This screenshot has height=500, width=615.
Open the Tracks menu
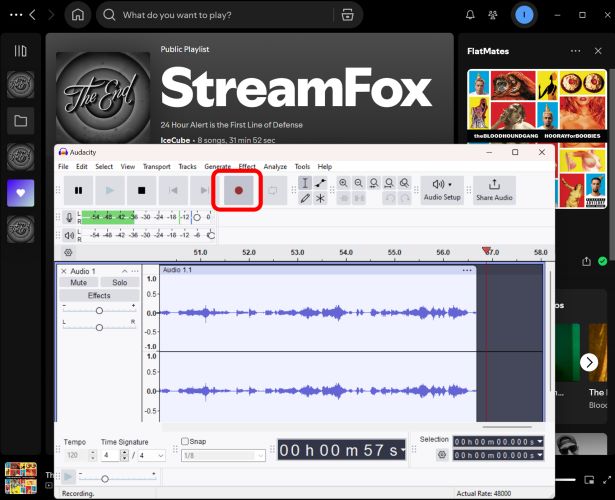point(187,167)
